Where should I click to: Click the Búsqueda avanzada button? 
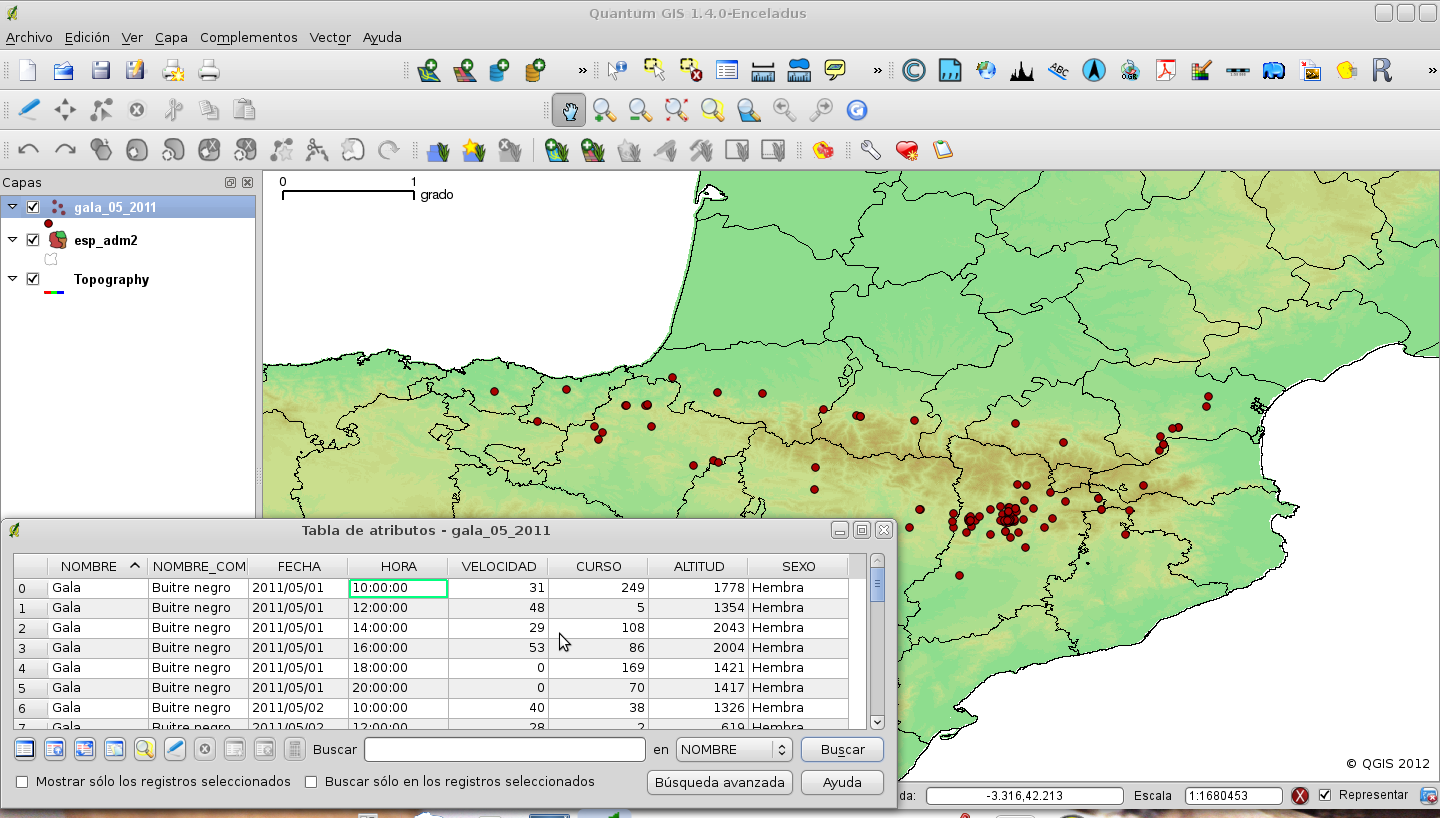click(720, 782)
